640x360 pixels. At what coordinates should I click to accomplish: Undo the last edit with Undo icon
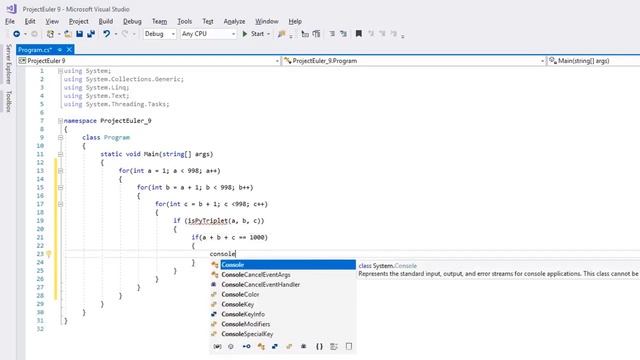(x=107, y=34)
